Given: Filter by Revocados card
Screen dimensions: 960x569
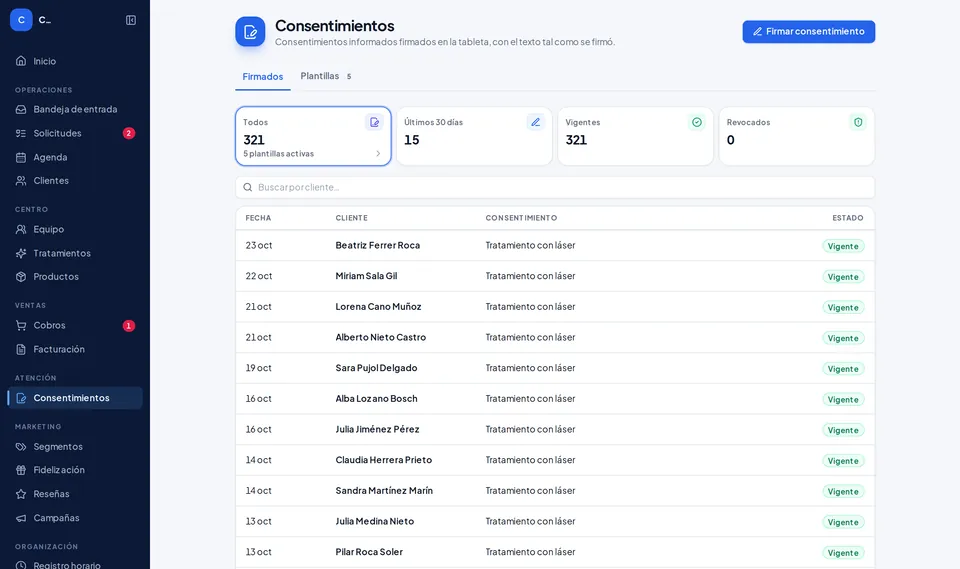Looking at the screenshot, I should pyautogui.click(x=797, y=136).
